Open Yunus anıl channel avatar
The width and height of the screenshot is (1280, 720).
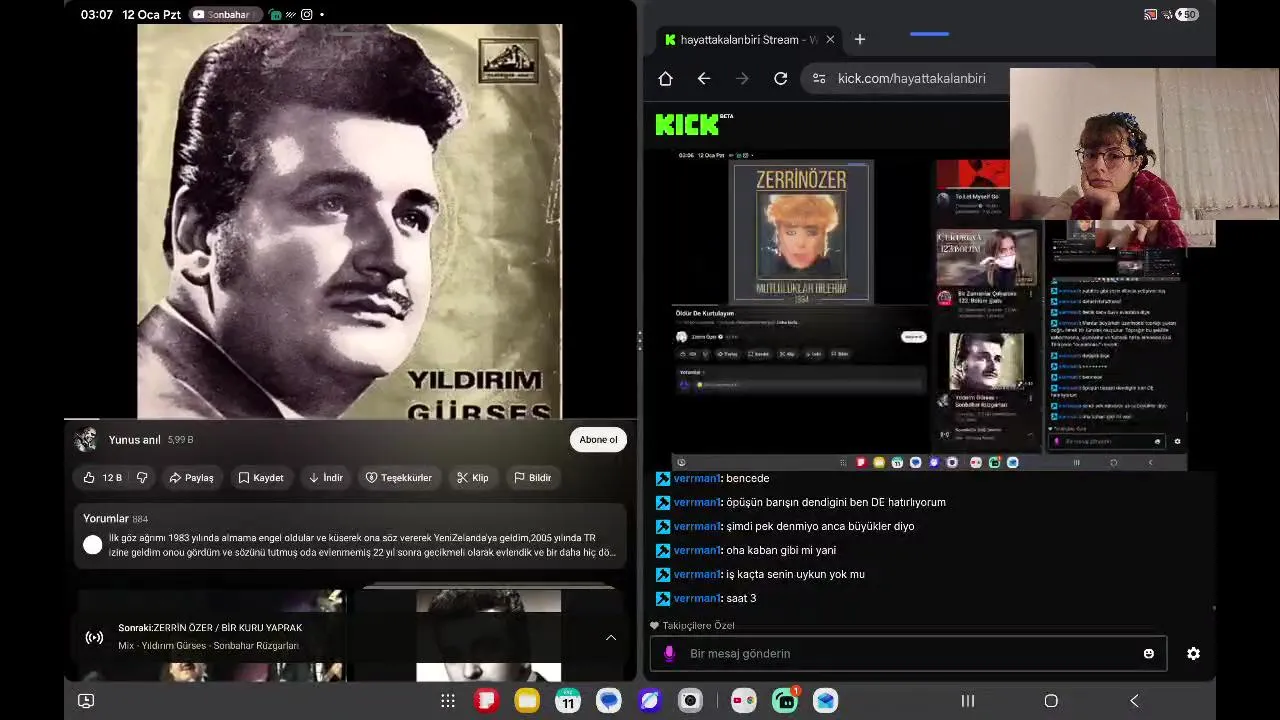(86, 440)
